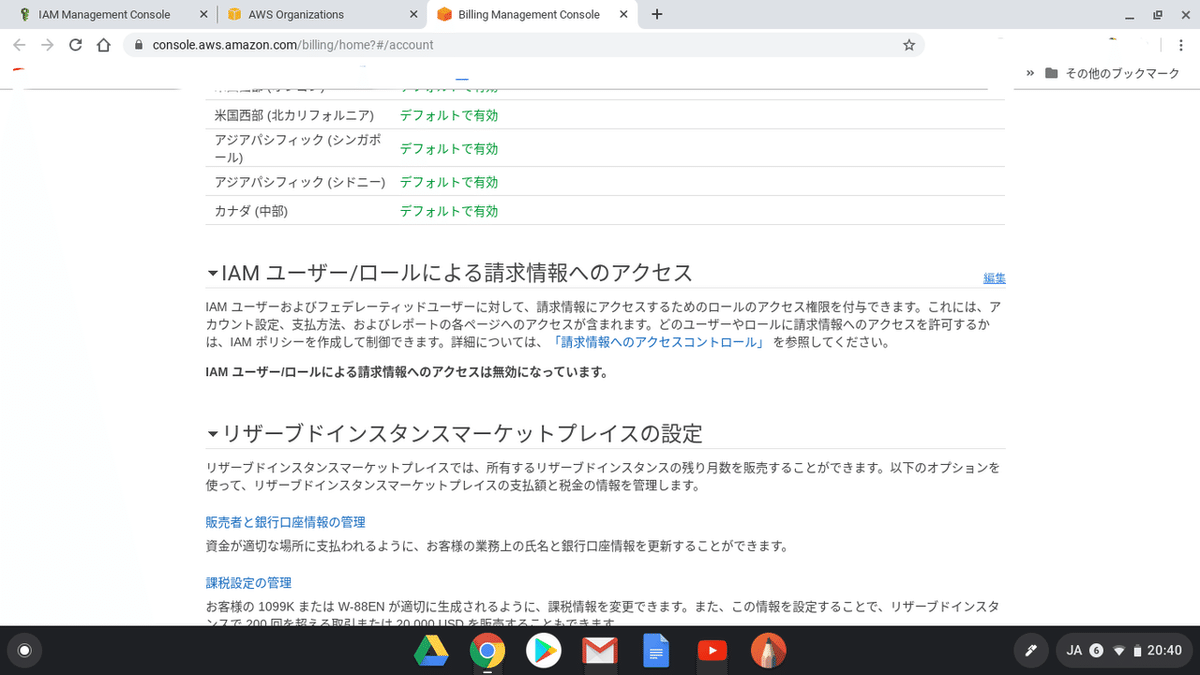1200x675 pixels.
Task: Open 販売者と銀行口座情報の管理 link
Action: [285, 522]
